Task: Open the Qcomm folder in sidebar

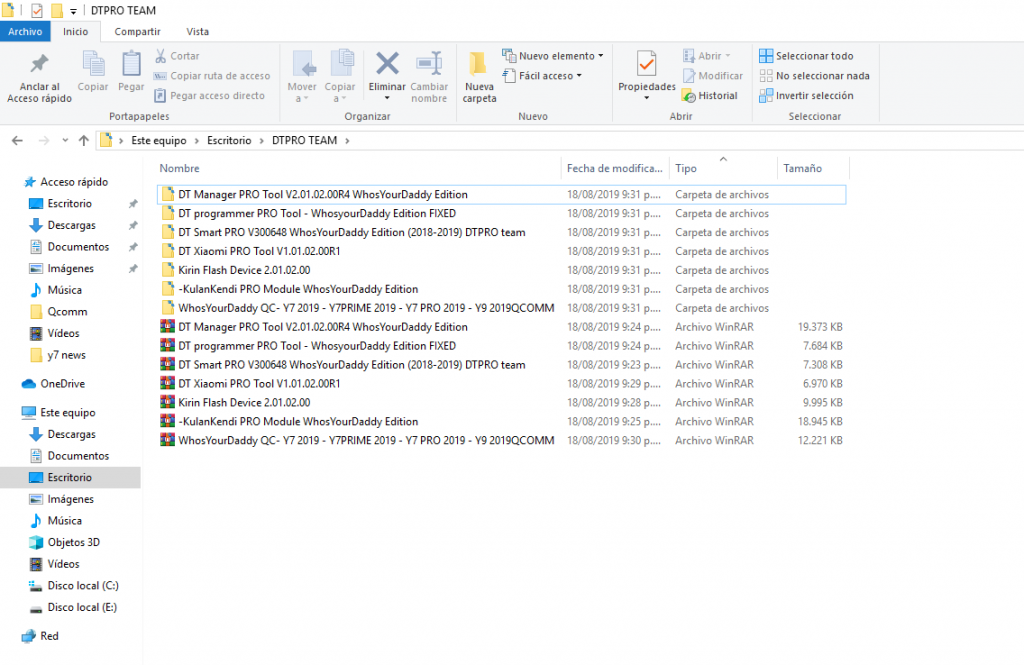Action: 67,312
